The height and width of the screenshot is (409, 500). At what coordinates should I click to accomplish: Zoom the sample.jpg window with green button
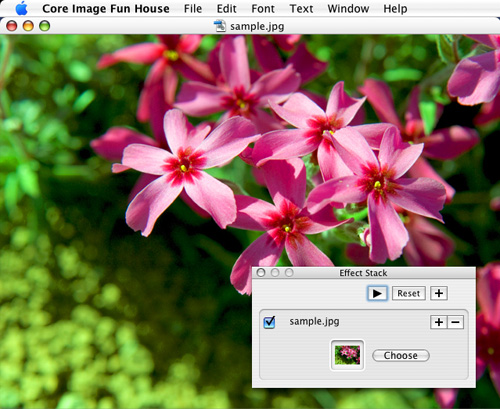(44, 26)
